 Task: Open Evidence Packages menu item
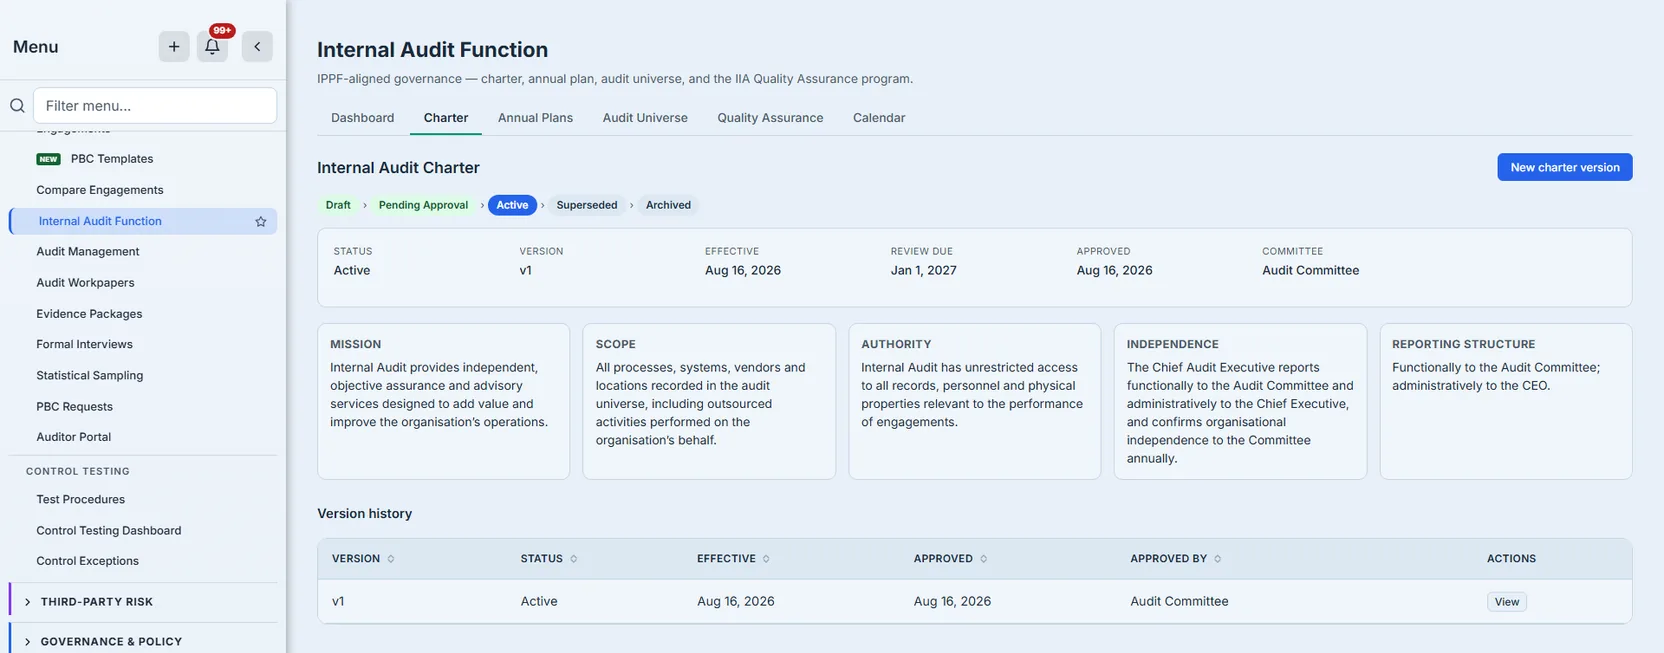point(89,314)
